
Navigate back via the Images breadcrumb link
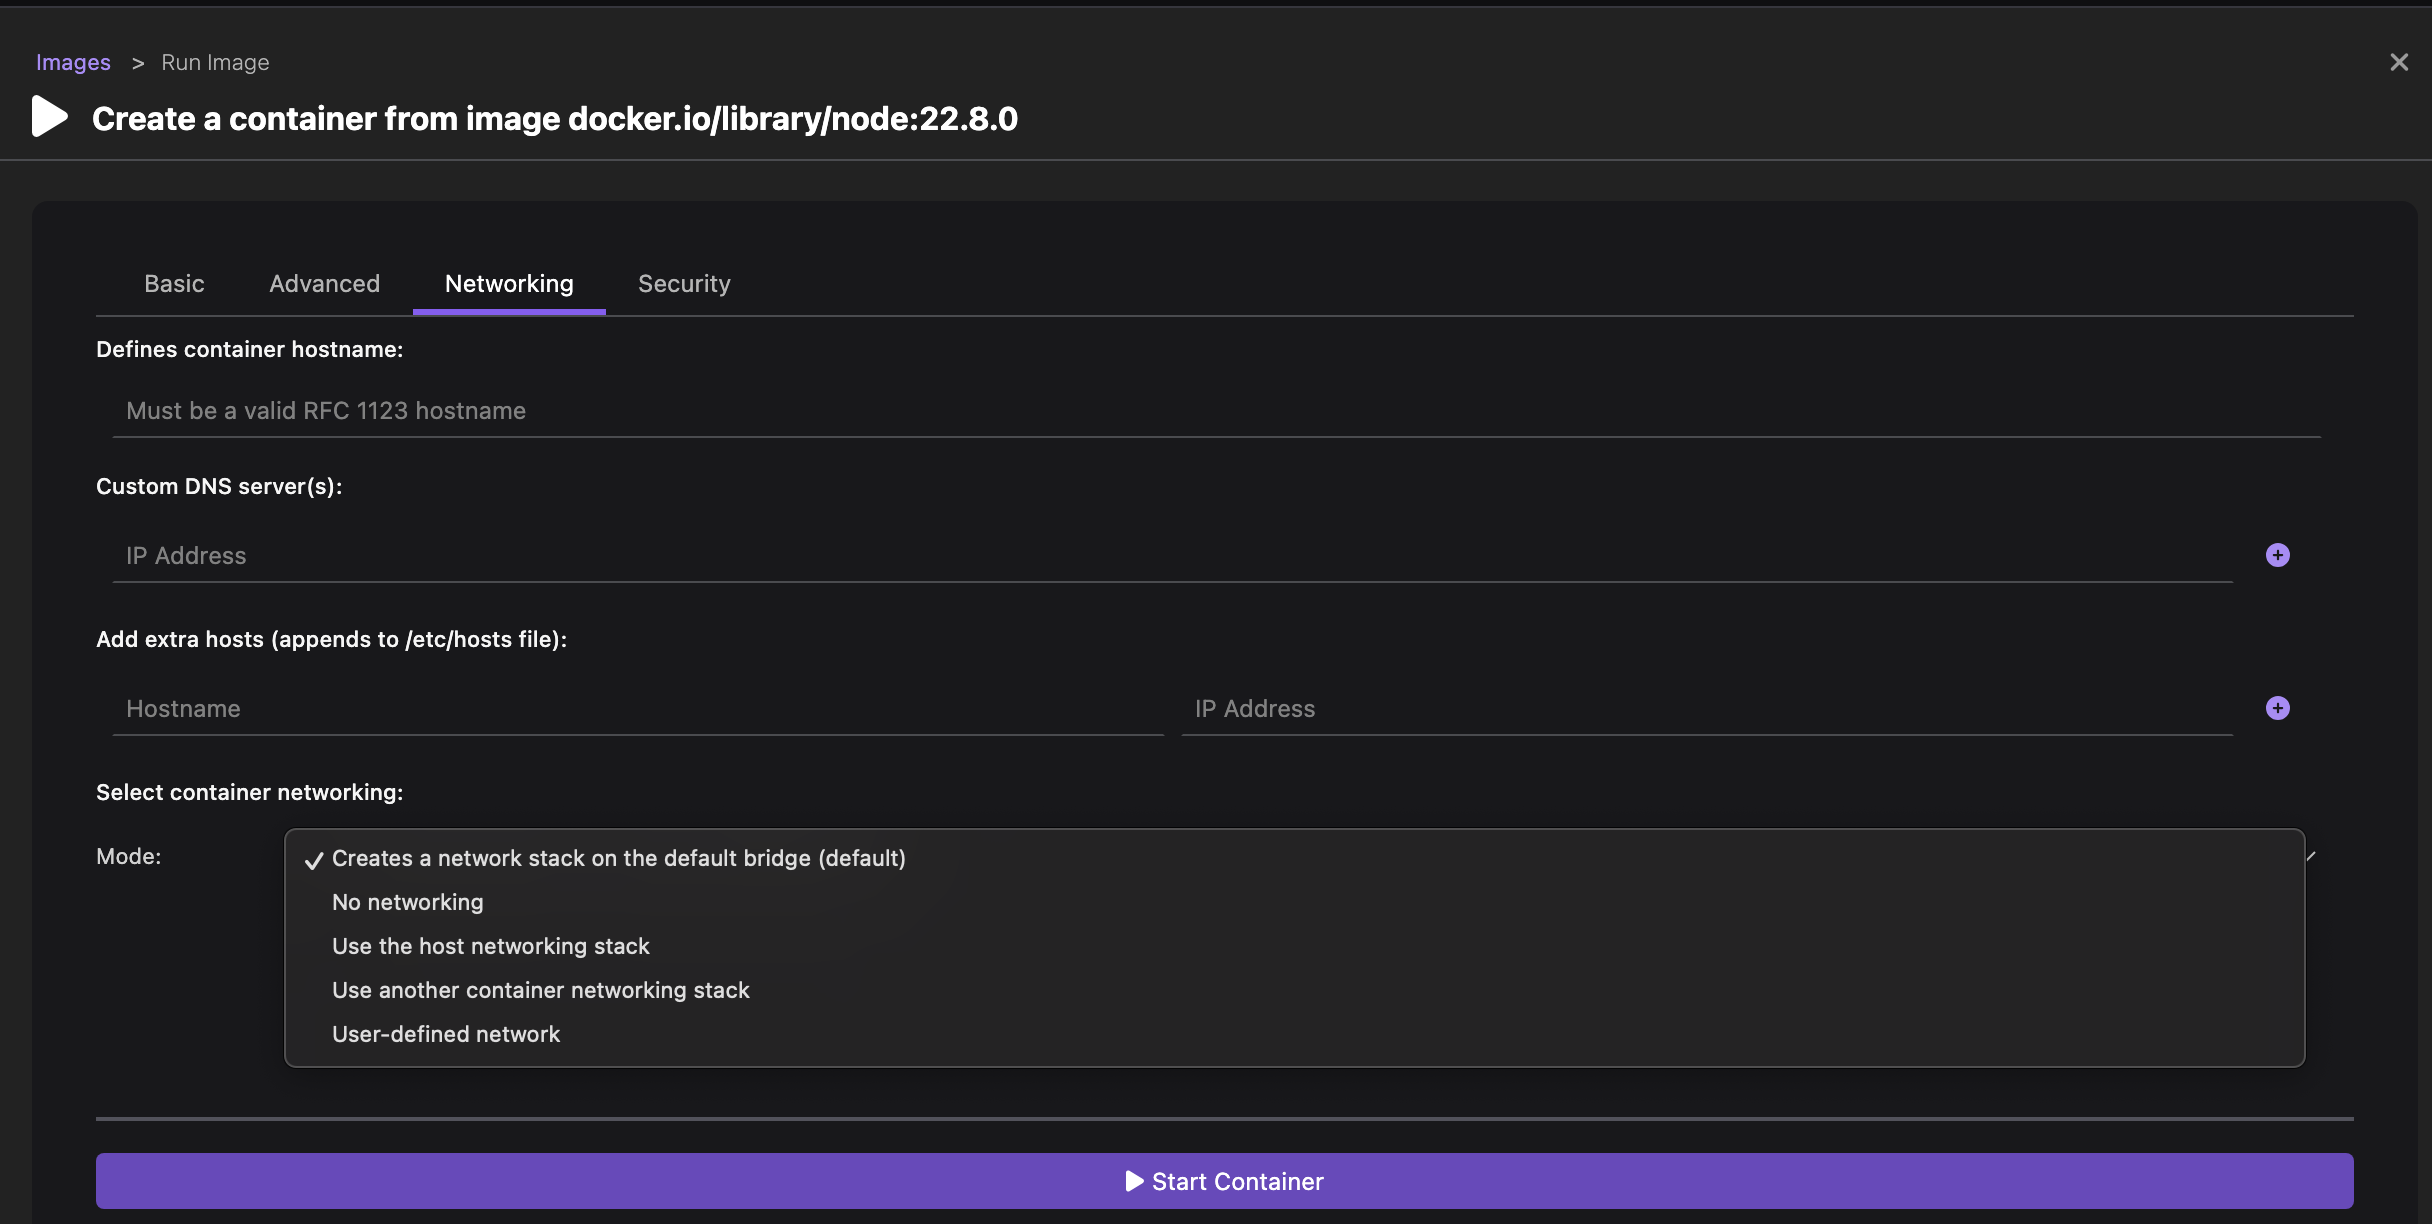tap(73, 62)
